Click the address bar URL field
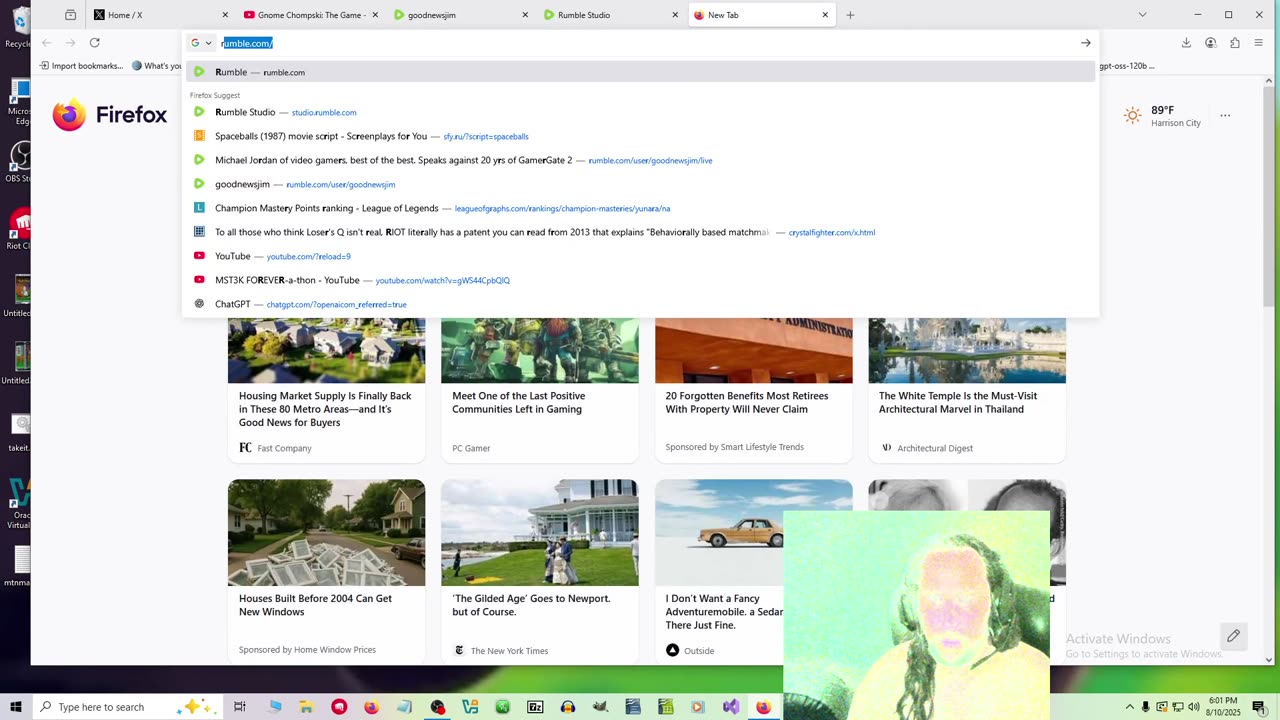1280x720 pixels. point(645,43)
